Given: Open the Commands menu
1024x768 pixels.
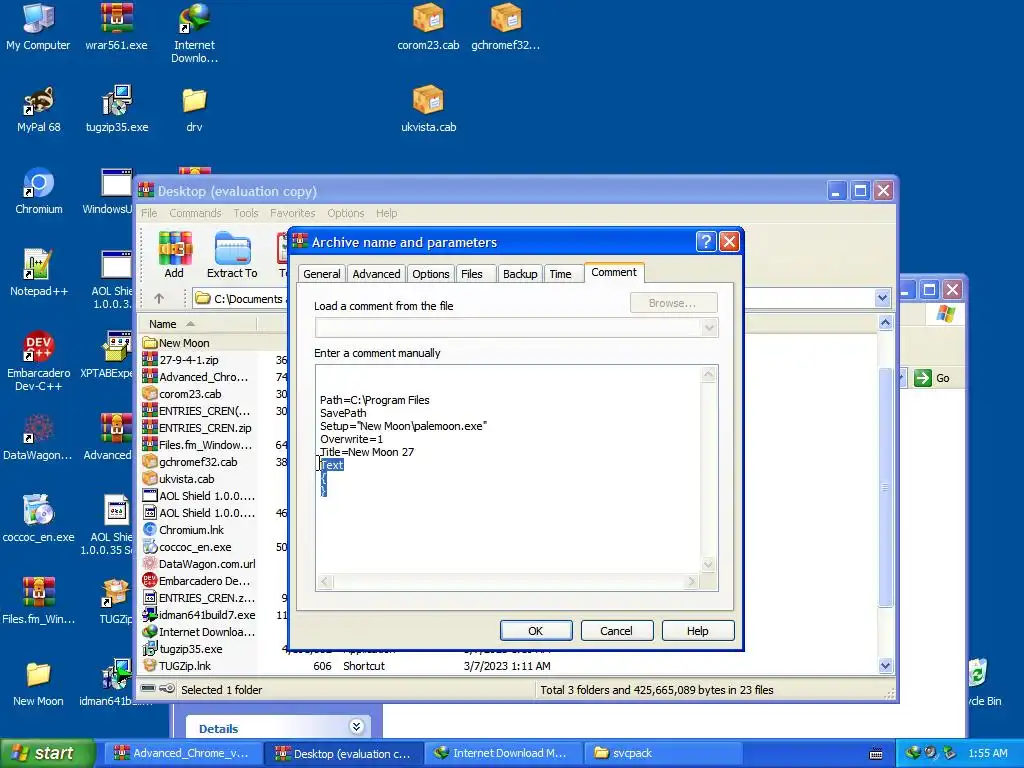Looking at the screenshot, I should [195, 213].
